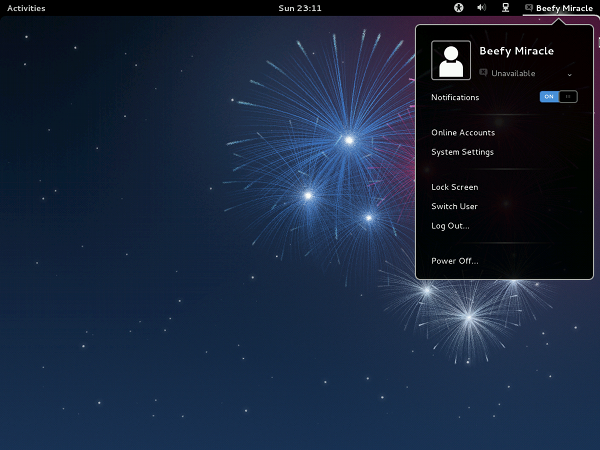Open the Unavailable status dropdown
The height and width of the screenshot is (450, 600).
[x=527, y=73]
